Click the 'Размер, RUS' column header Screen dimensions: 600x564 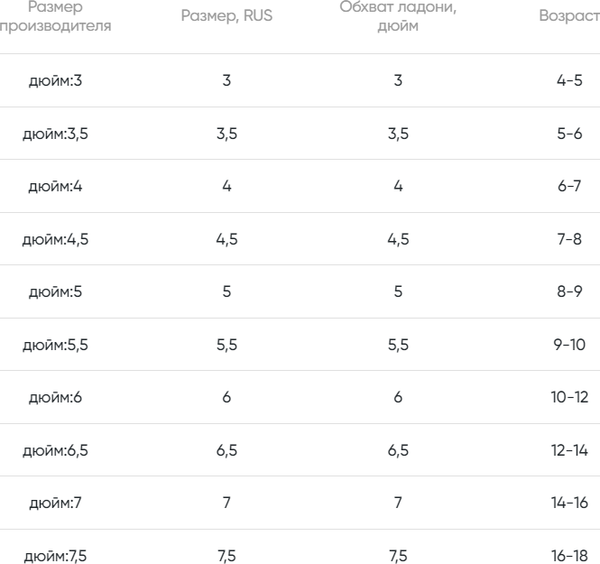pyautogui.click(x=226, y=17)
